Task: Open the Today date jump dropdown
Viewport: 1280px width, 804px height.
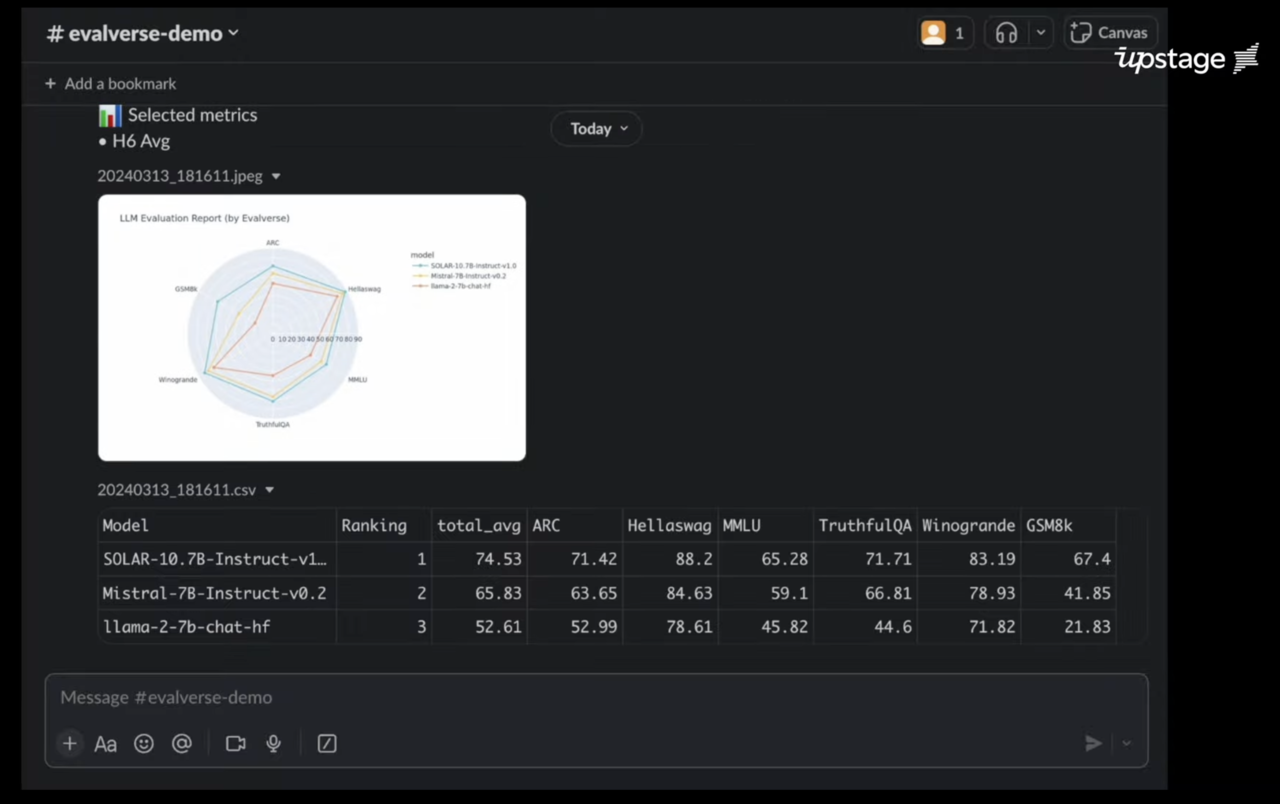Action: (596, 128)
